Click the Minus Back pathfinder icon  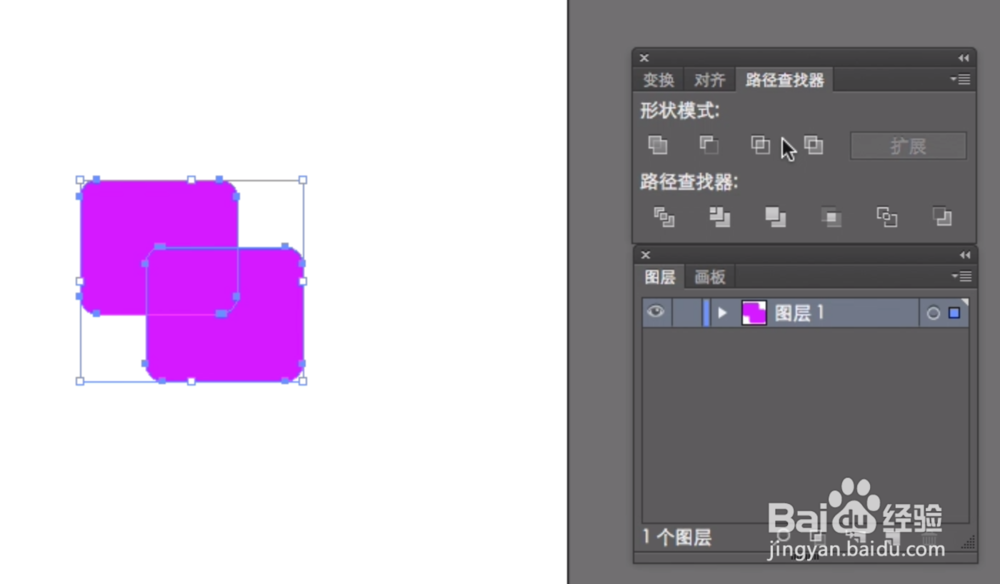pyautogui.click(x=942, y=217)
